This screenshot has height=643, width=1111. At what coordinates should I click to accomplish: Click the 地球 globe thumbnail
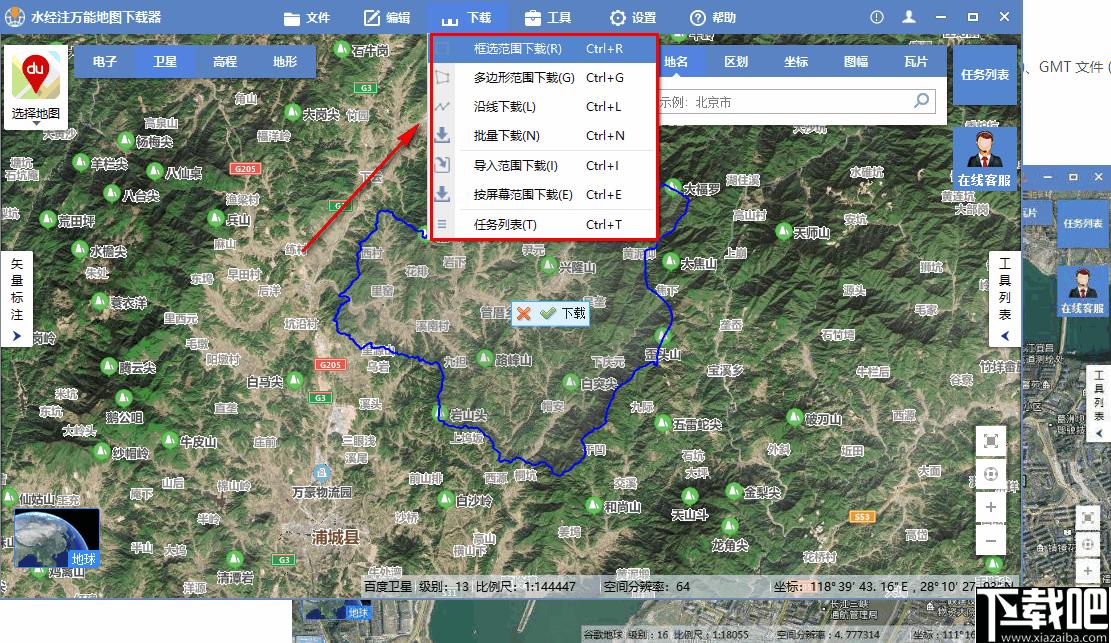point(57,537)
